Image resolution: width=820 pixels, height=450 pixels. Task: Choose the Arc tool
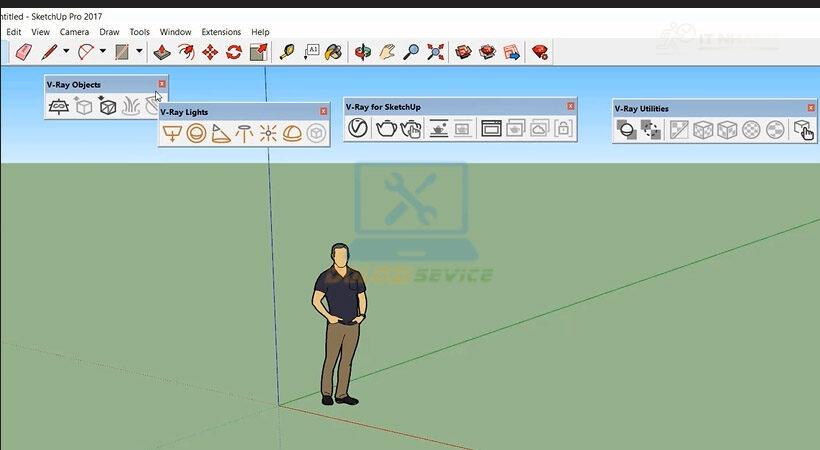click(x=86, y=52)
